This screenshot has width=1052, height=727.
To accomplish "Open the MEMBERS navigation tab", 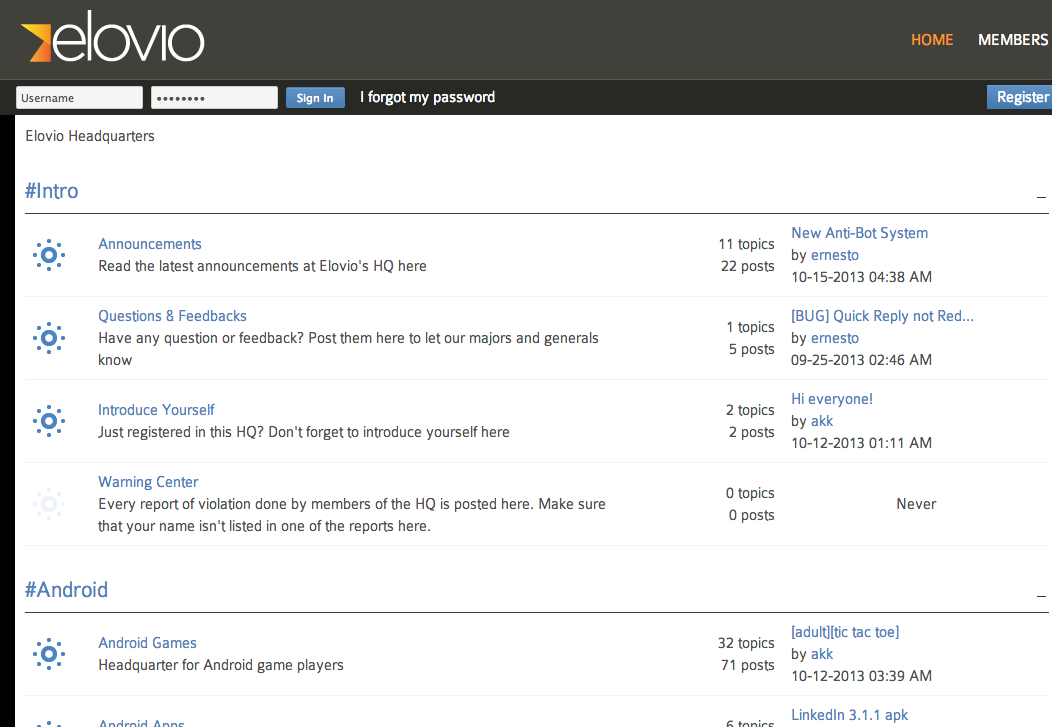I will pyautogui.click(x=1012, y=40).
